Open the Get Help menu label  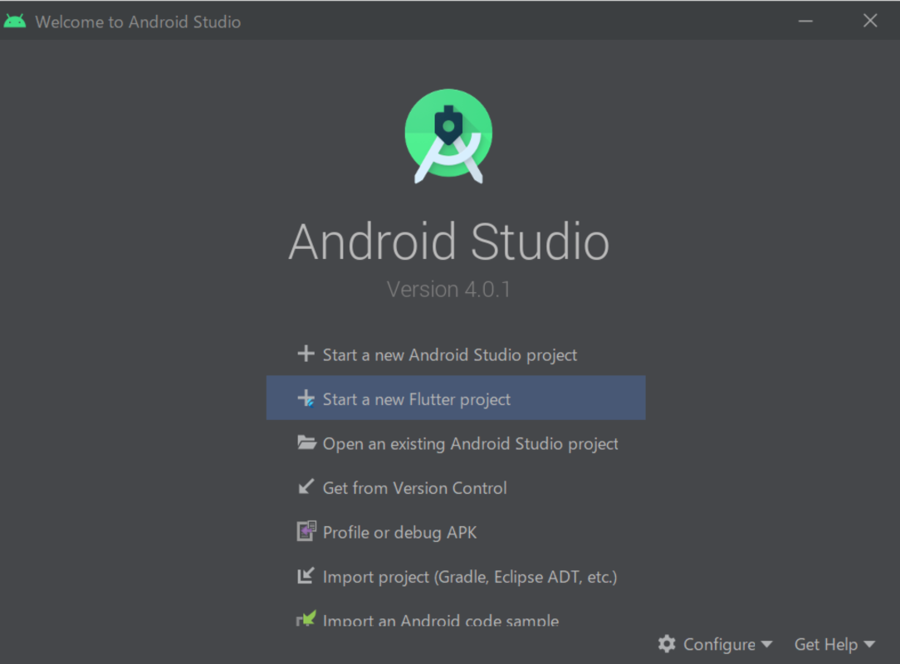point(826,644)
